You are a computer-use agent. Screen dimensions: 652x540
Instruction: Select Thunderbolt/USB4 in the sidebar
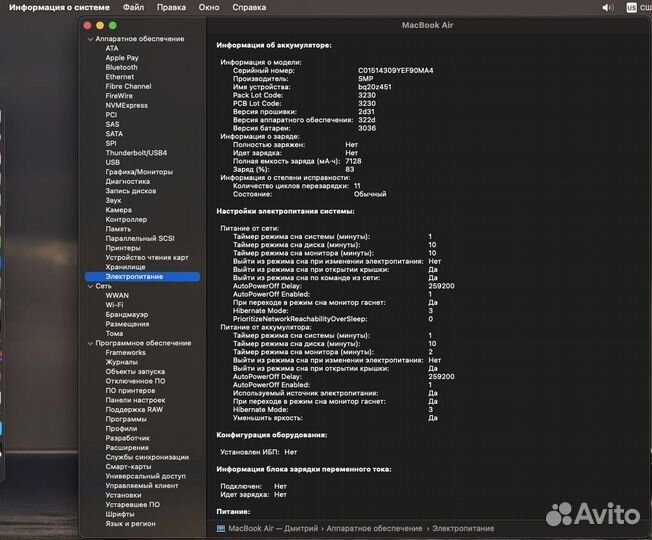pos(136,153)
